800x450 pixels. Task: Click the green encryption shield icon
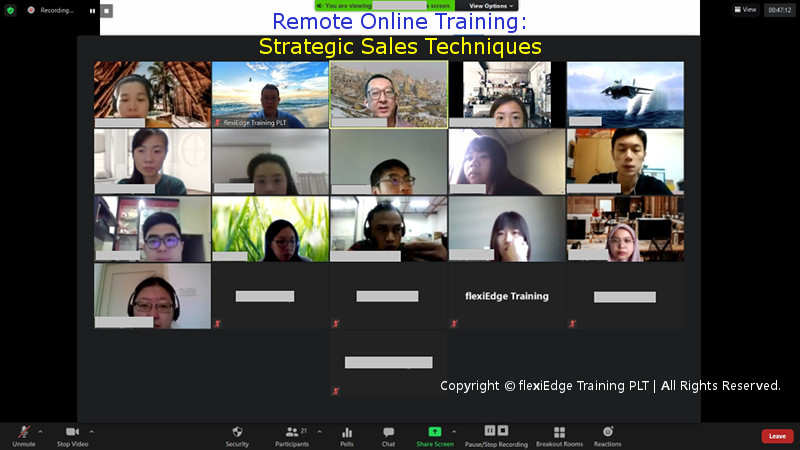[x=11, y=10]
